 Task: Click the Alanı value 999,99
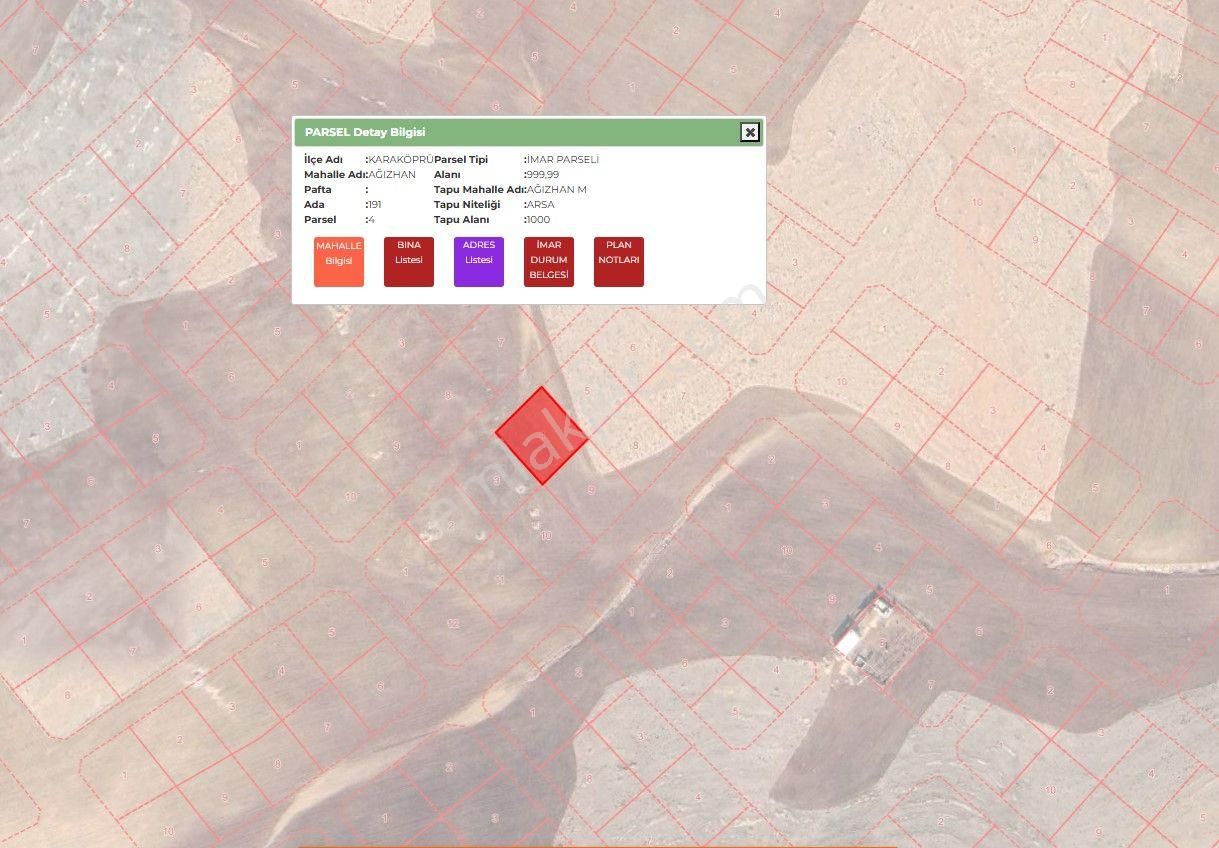tap(543, 175)
